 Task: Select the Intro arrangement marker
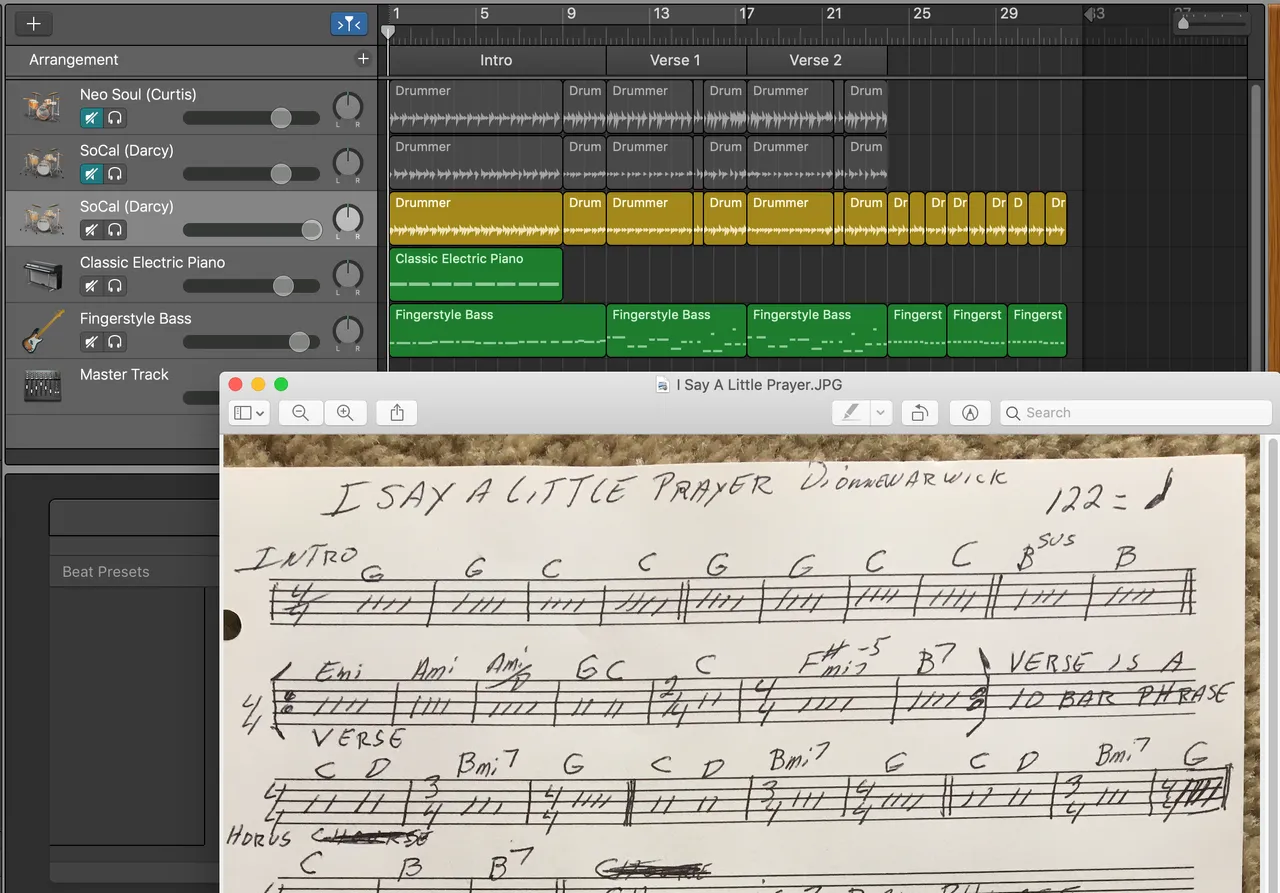(x=496, y=60)
